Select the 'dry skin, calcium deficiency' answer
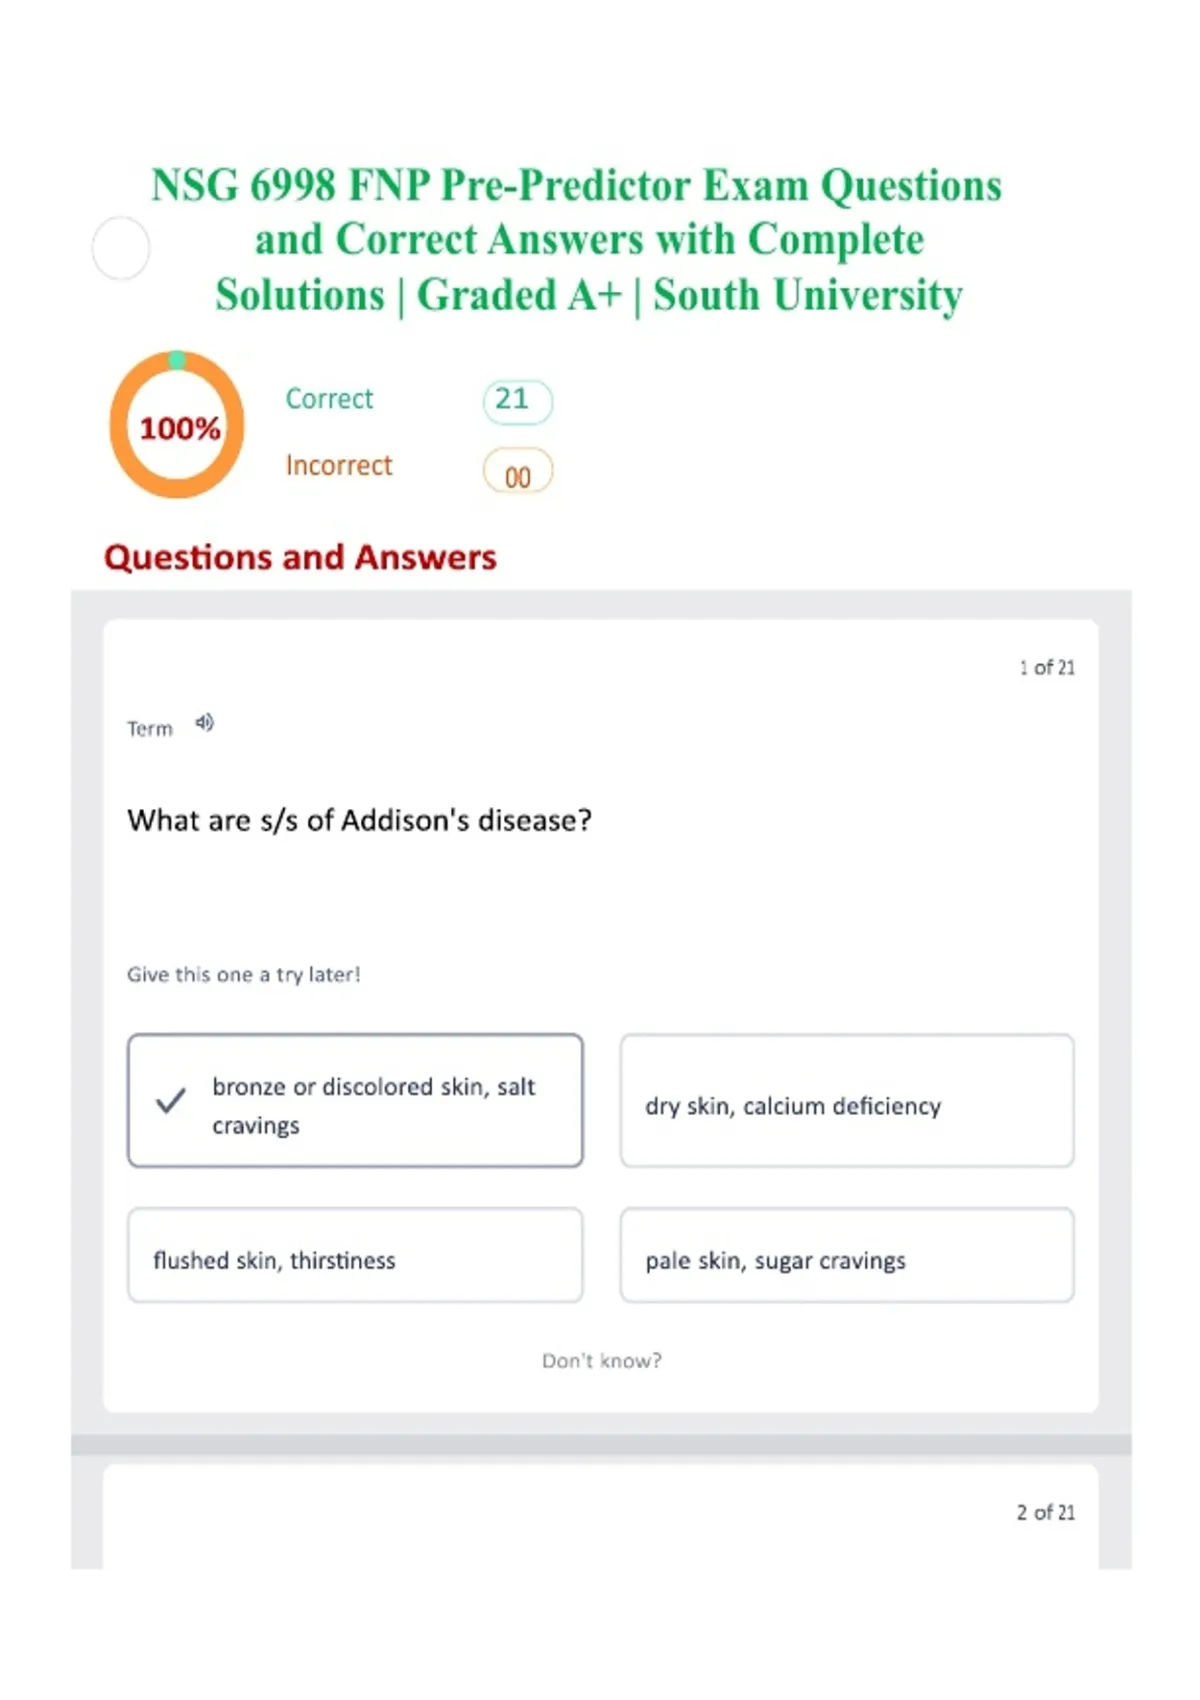Viewport: 1200px width, 1700px height. (x=846, y=1101)
